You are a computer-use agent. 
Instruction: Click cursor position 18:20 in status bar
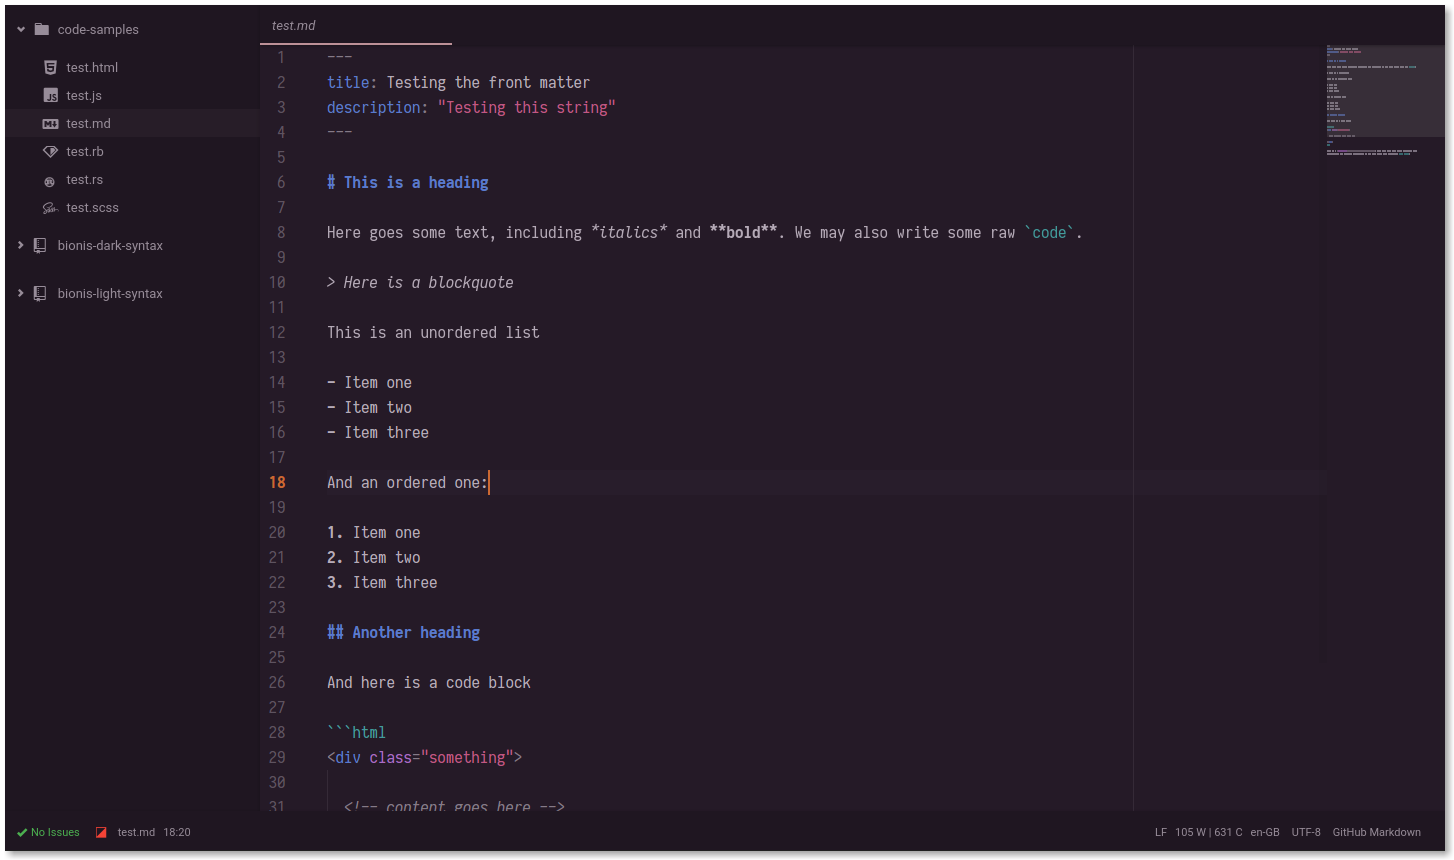pyautogui.click(x=177, y=832)
